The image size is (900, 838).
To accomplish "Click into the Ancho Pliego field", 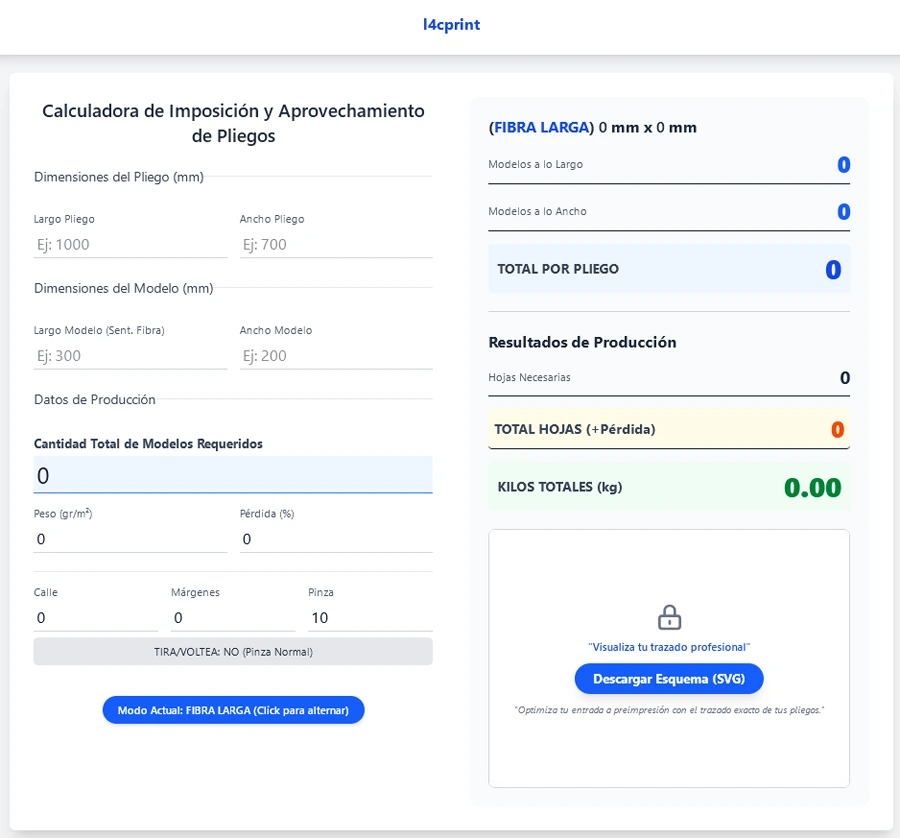I will 335,245.
